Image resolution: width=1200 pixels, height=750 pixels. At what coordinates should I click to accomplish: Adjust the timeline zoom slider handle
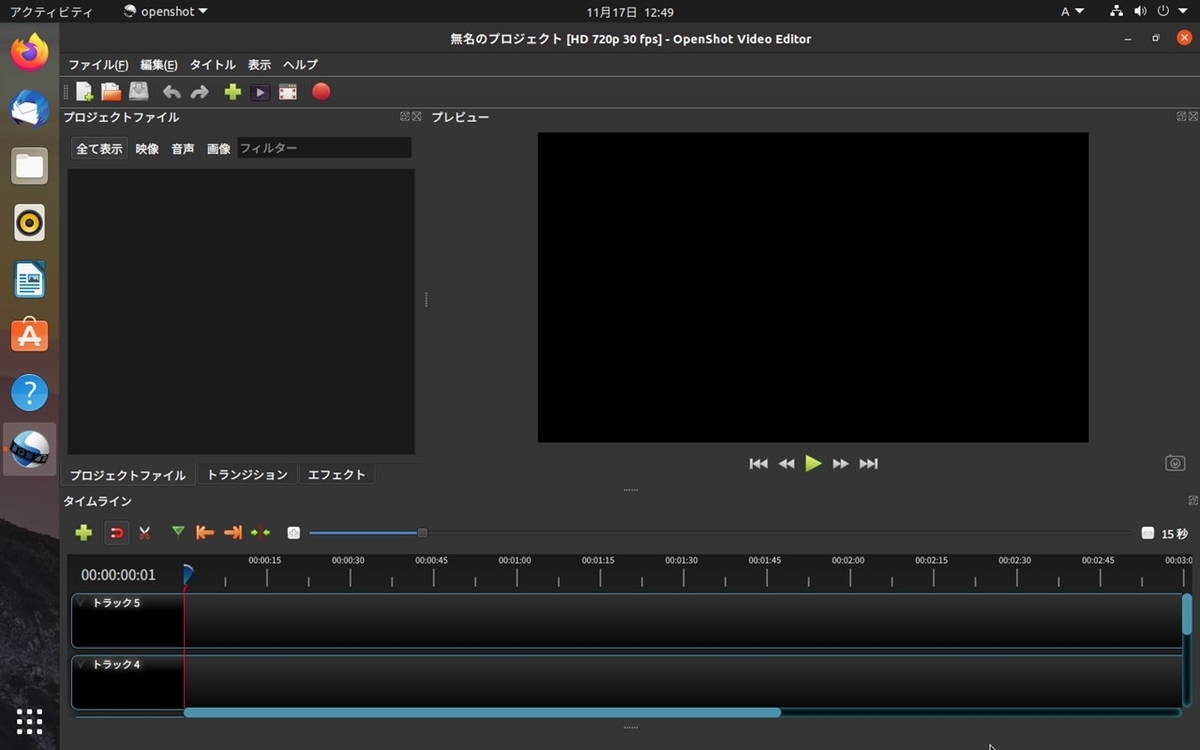pos(422,533)
